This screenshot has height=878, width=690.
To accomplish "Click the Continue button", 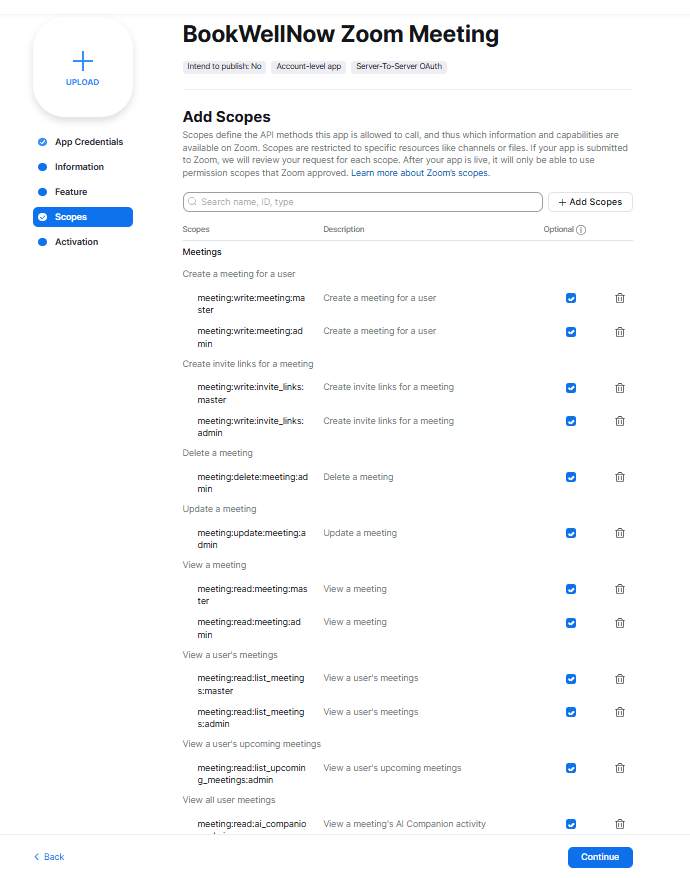I will click(x=600, y=857).
